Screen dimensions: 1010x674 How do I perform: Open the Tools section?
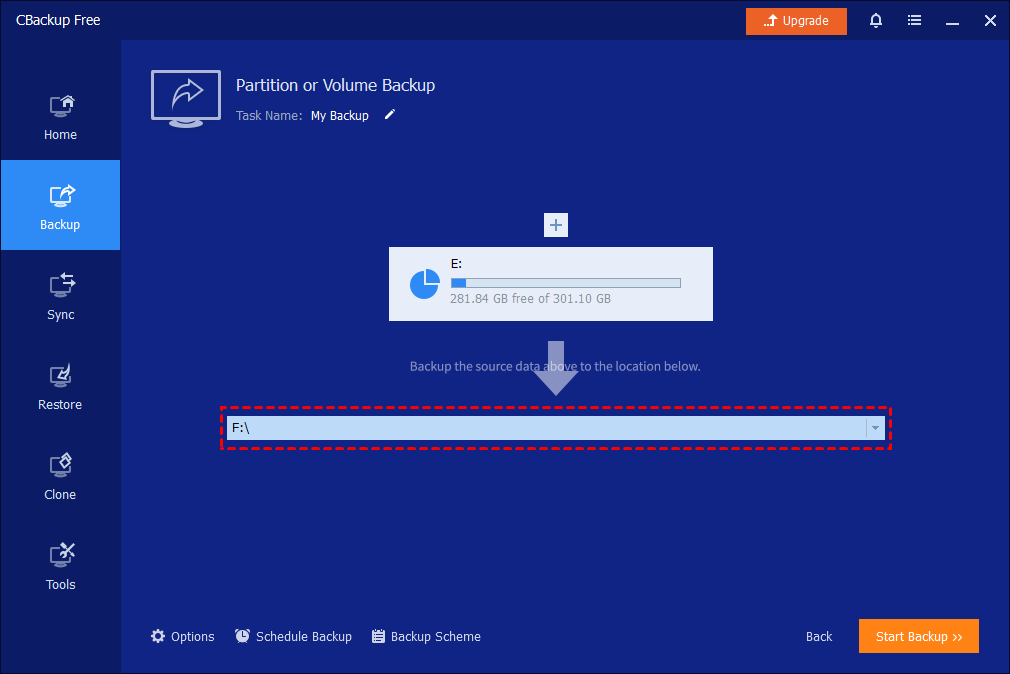[60, 566]
